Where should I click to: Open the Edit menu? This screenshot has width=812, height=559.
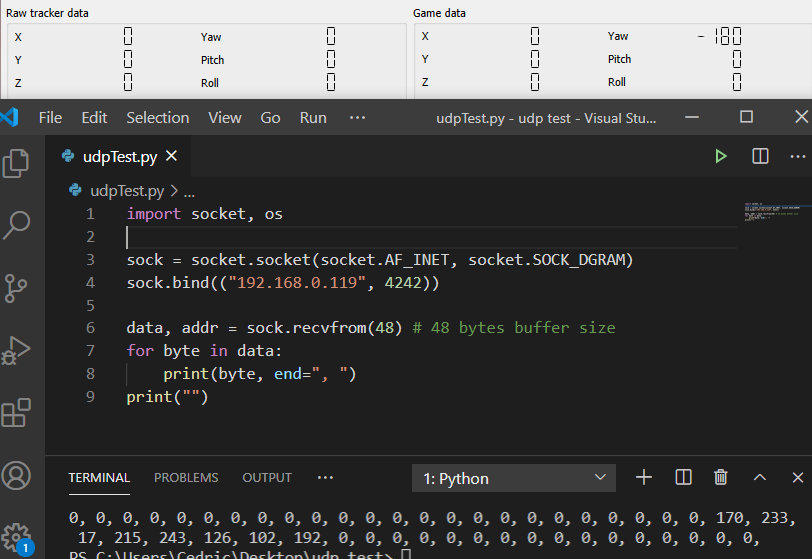tap(94, 118)
